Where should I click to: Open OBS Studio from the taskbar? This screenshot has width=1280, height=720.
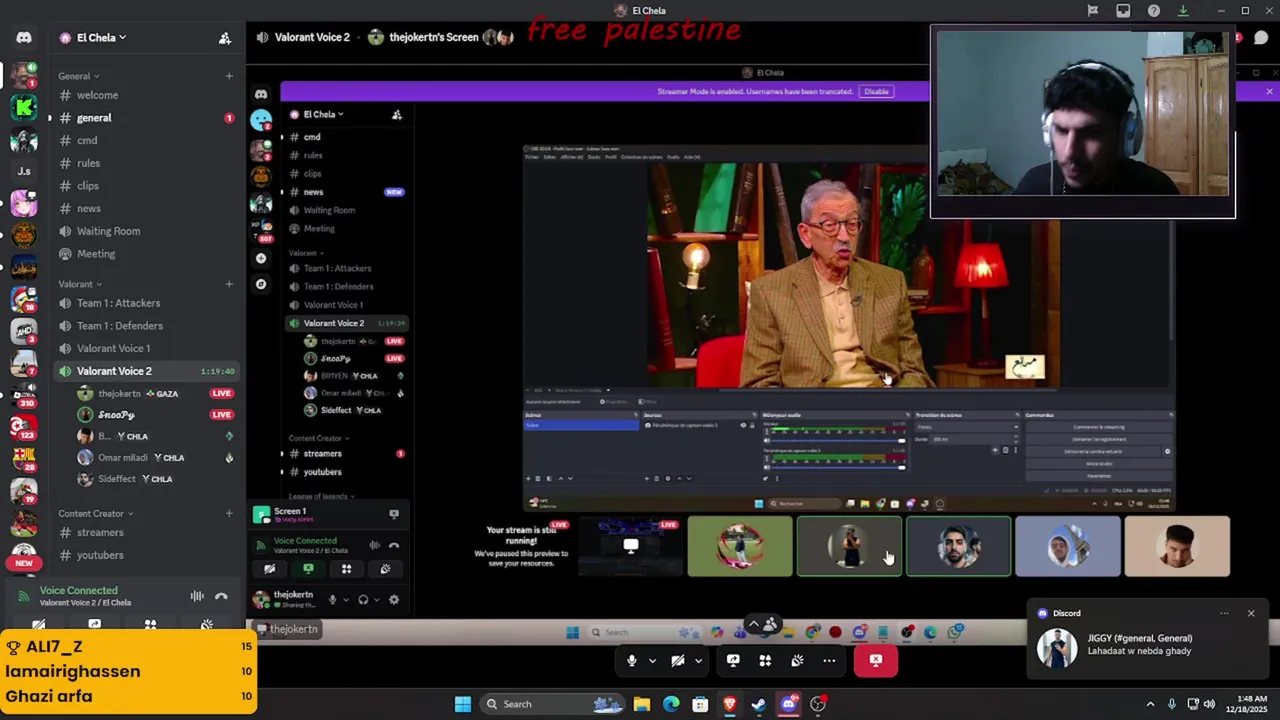point(818,704)
